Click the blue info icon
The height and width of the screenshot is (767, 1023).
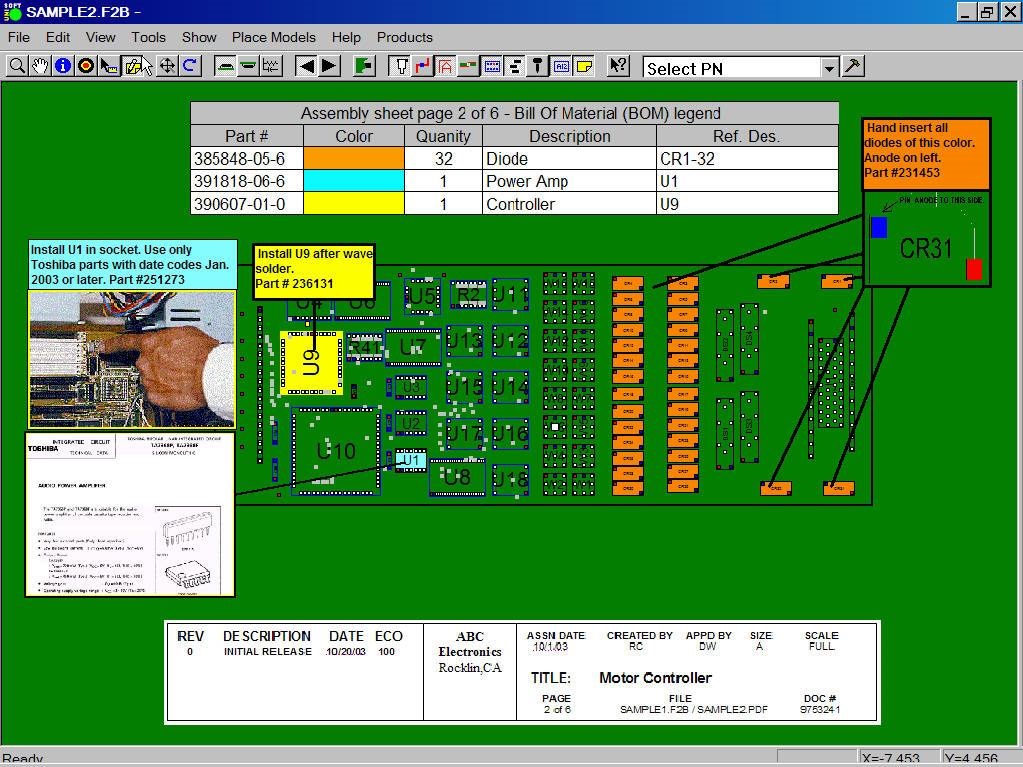tap(63, 67)
